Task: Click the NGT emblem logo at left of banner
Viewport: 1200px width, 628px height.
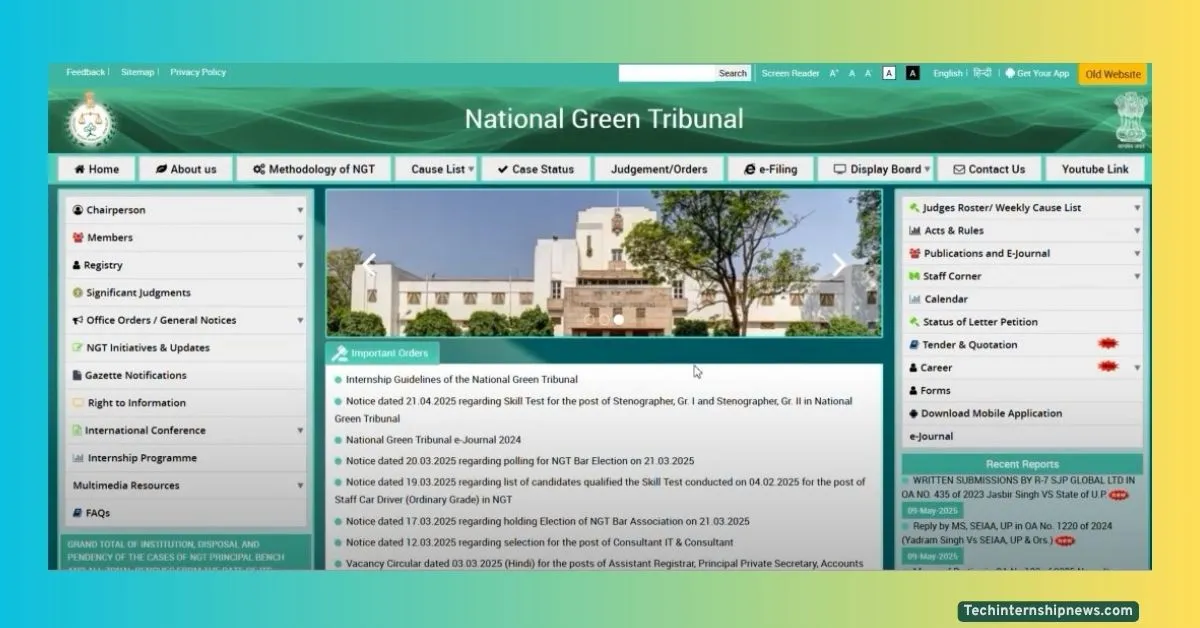Action: 91,121
